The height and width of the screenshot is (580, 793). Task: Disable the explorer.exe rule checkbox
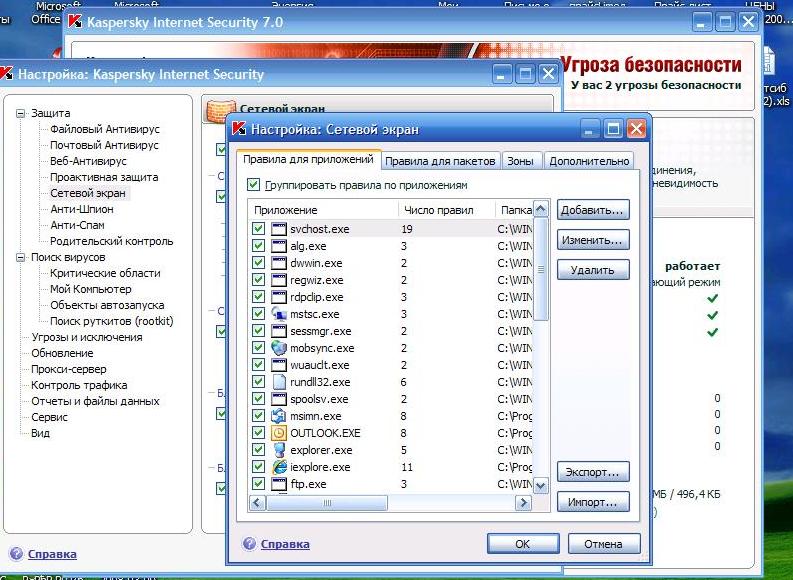pos(258,450)
